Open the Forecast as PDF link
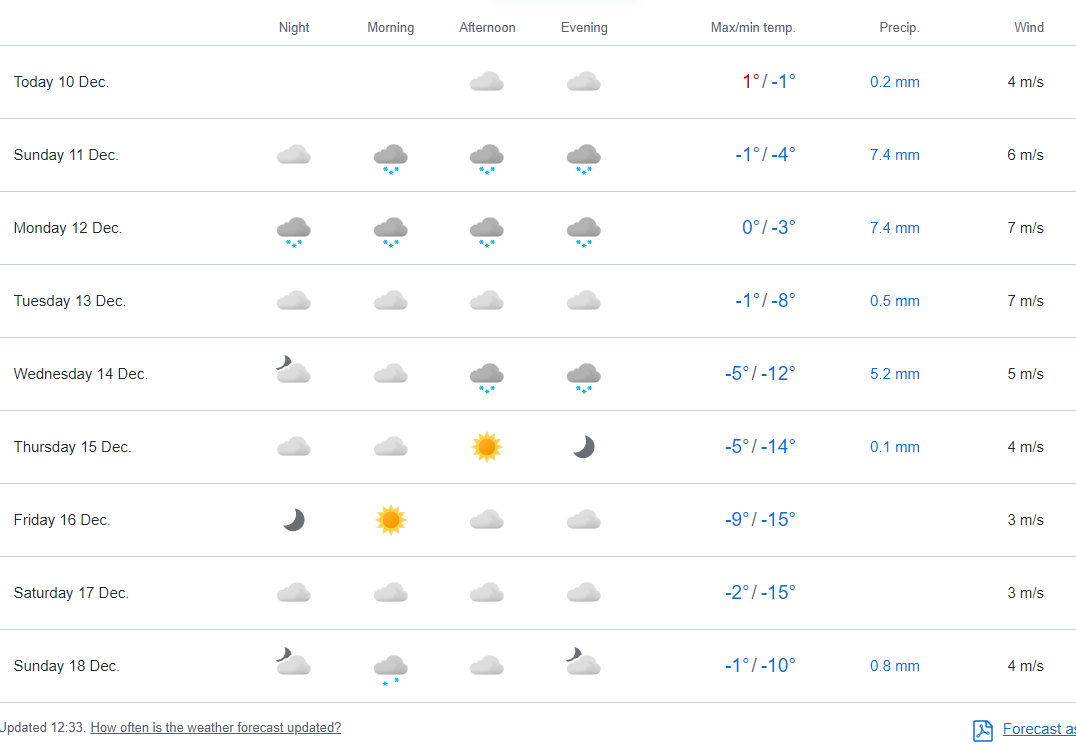The width and height of the screenshot is (1076, 746). click(x=1038, y=729)
